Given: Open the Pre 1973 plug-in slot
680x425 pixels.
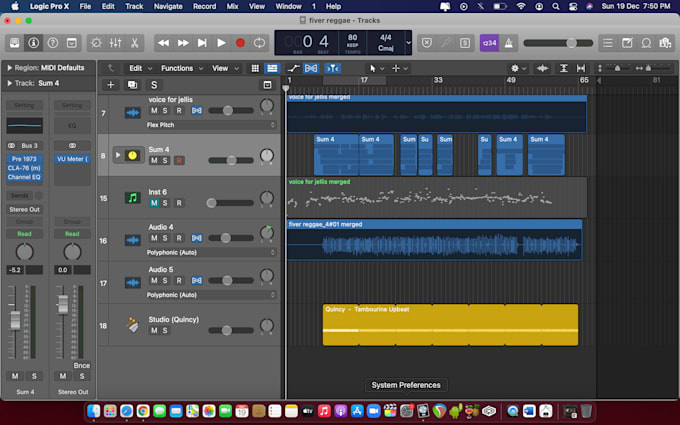Looking at the screenshot, I should click(24, 159).
